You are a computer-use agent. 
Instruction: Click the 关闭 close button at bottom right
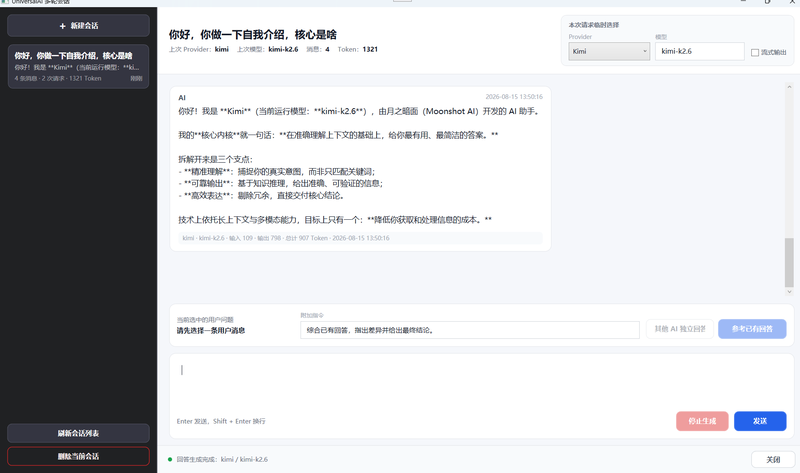click(x=773, y=459)
